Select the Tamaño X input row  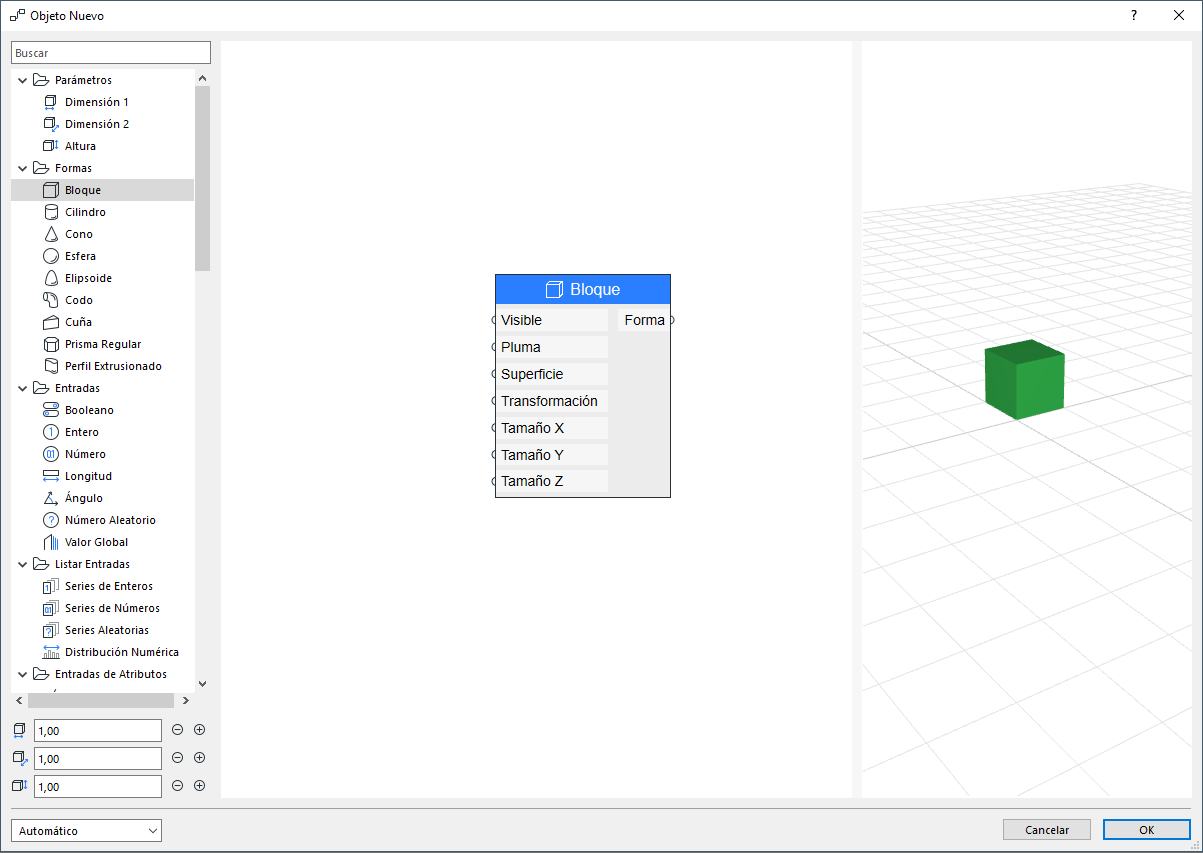point(552,428)
